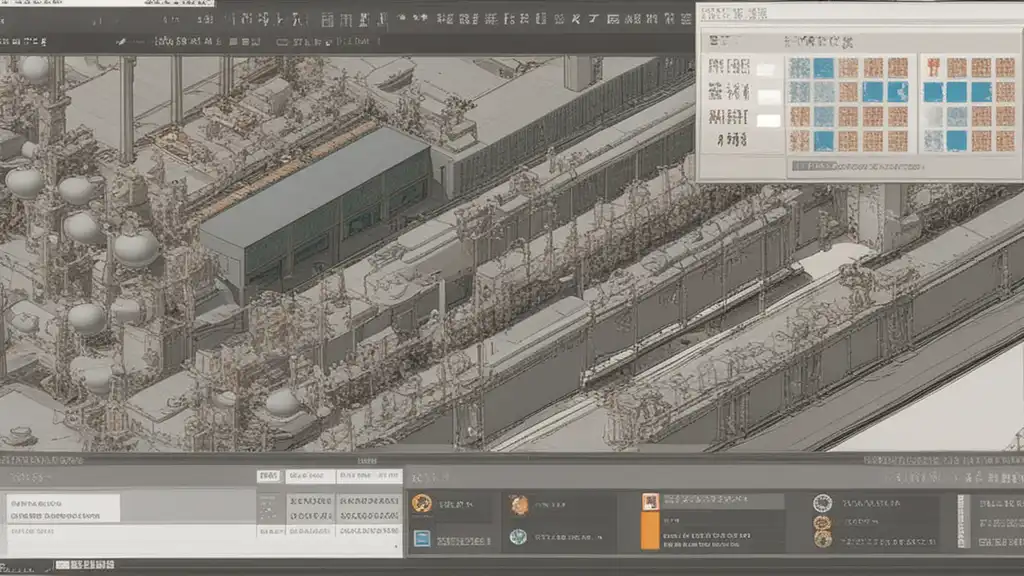Click the highlighted white text row in bottom-left panel
Viewport: 1024px width, 576px height.
coord(63,508)
